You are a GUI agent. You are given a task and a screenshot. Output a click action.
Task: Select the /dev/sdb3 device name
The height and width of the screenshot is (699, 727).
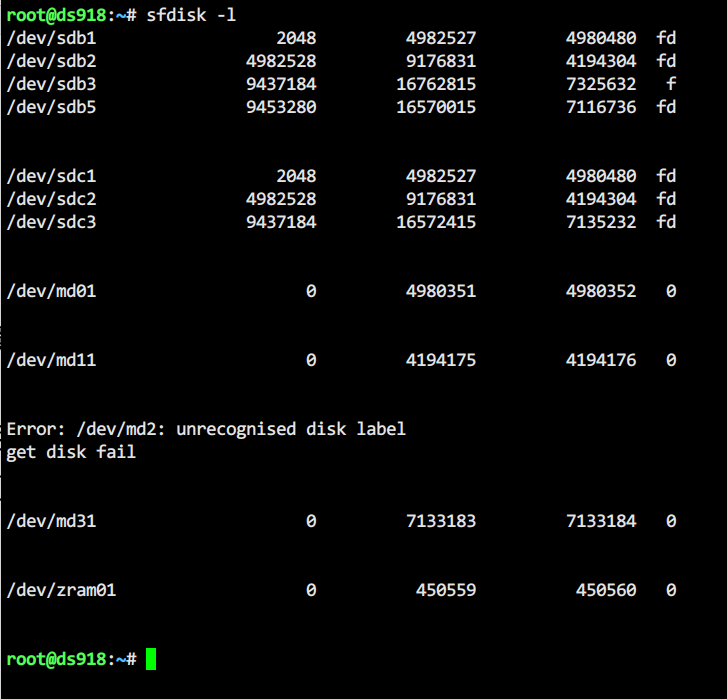51,84
